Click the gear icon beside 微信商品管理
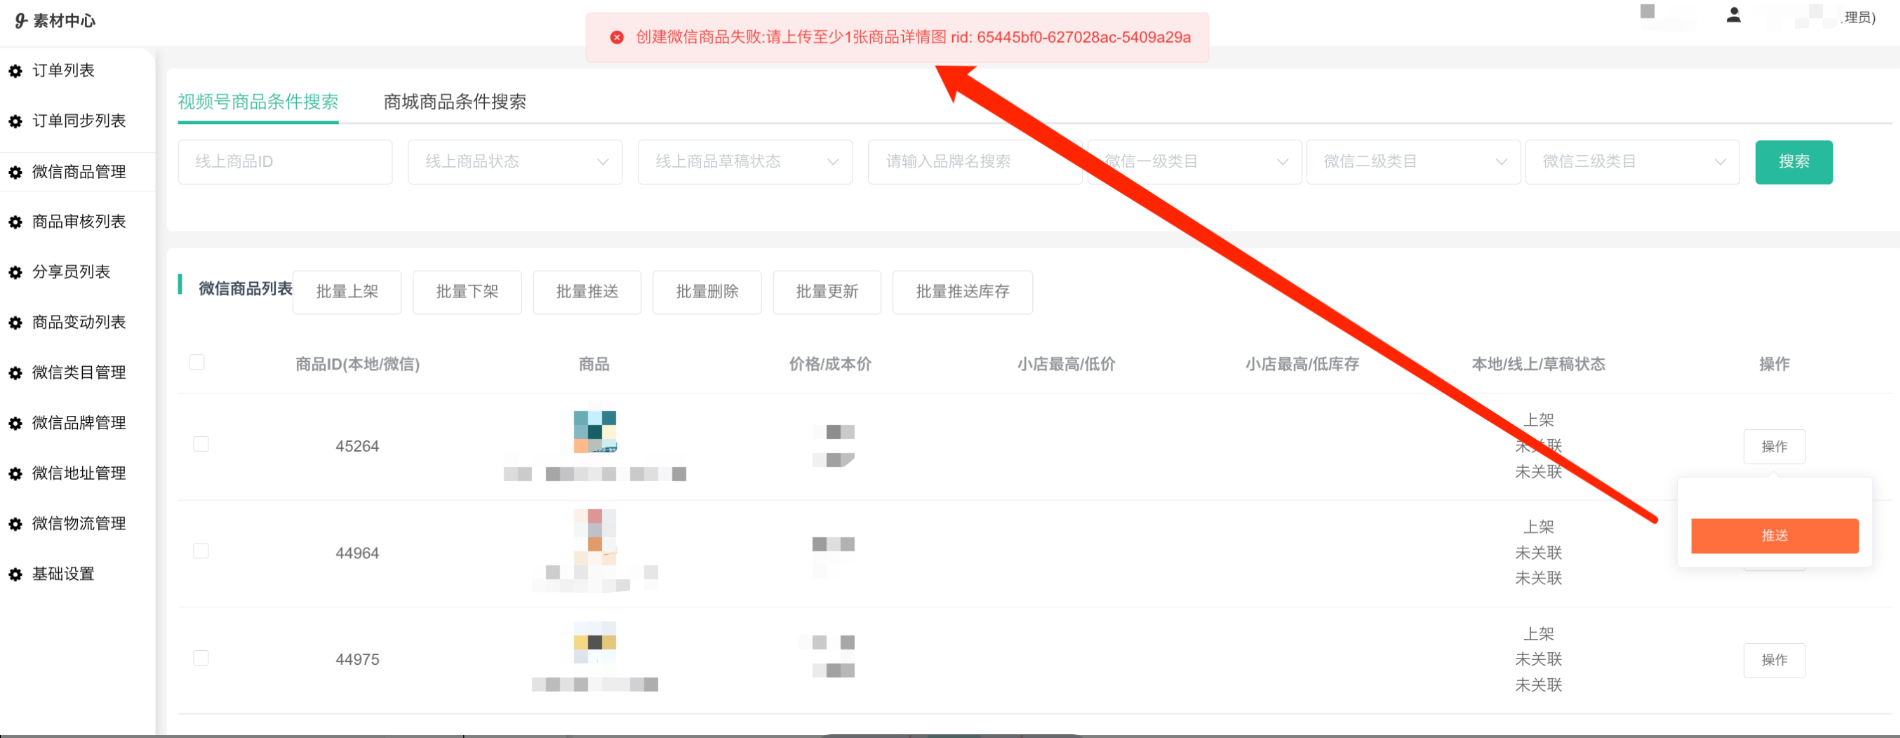 (x=15, y=172)
